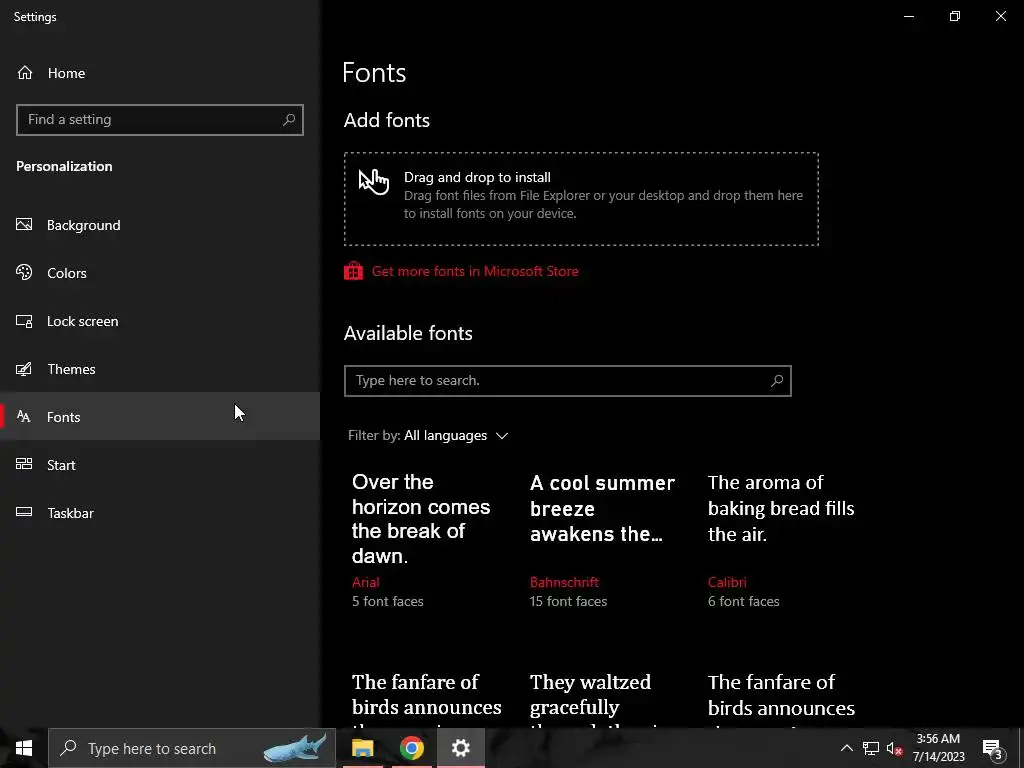Click the Personalization sidebar heading
1024x768 pixels.
click(64, 167)
